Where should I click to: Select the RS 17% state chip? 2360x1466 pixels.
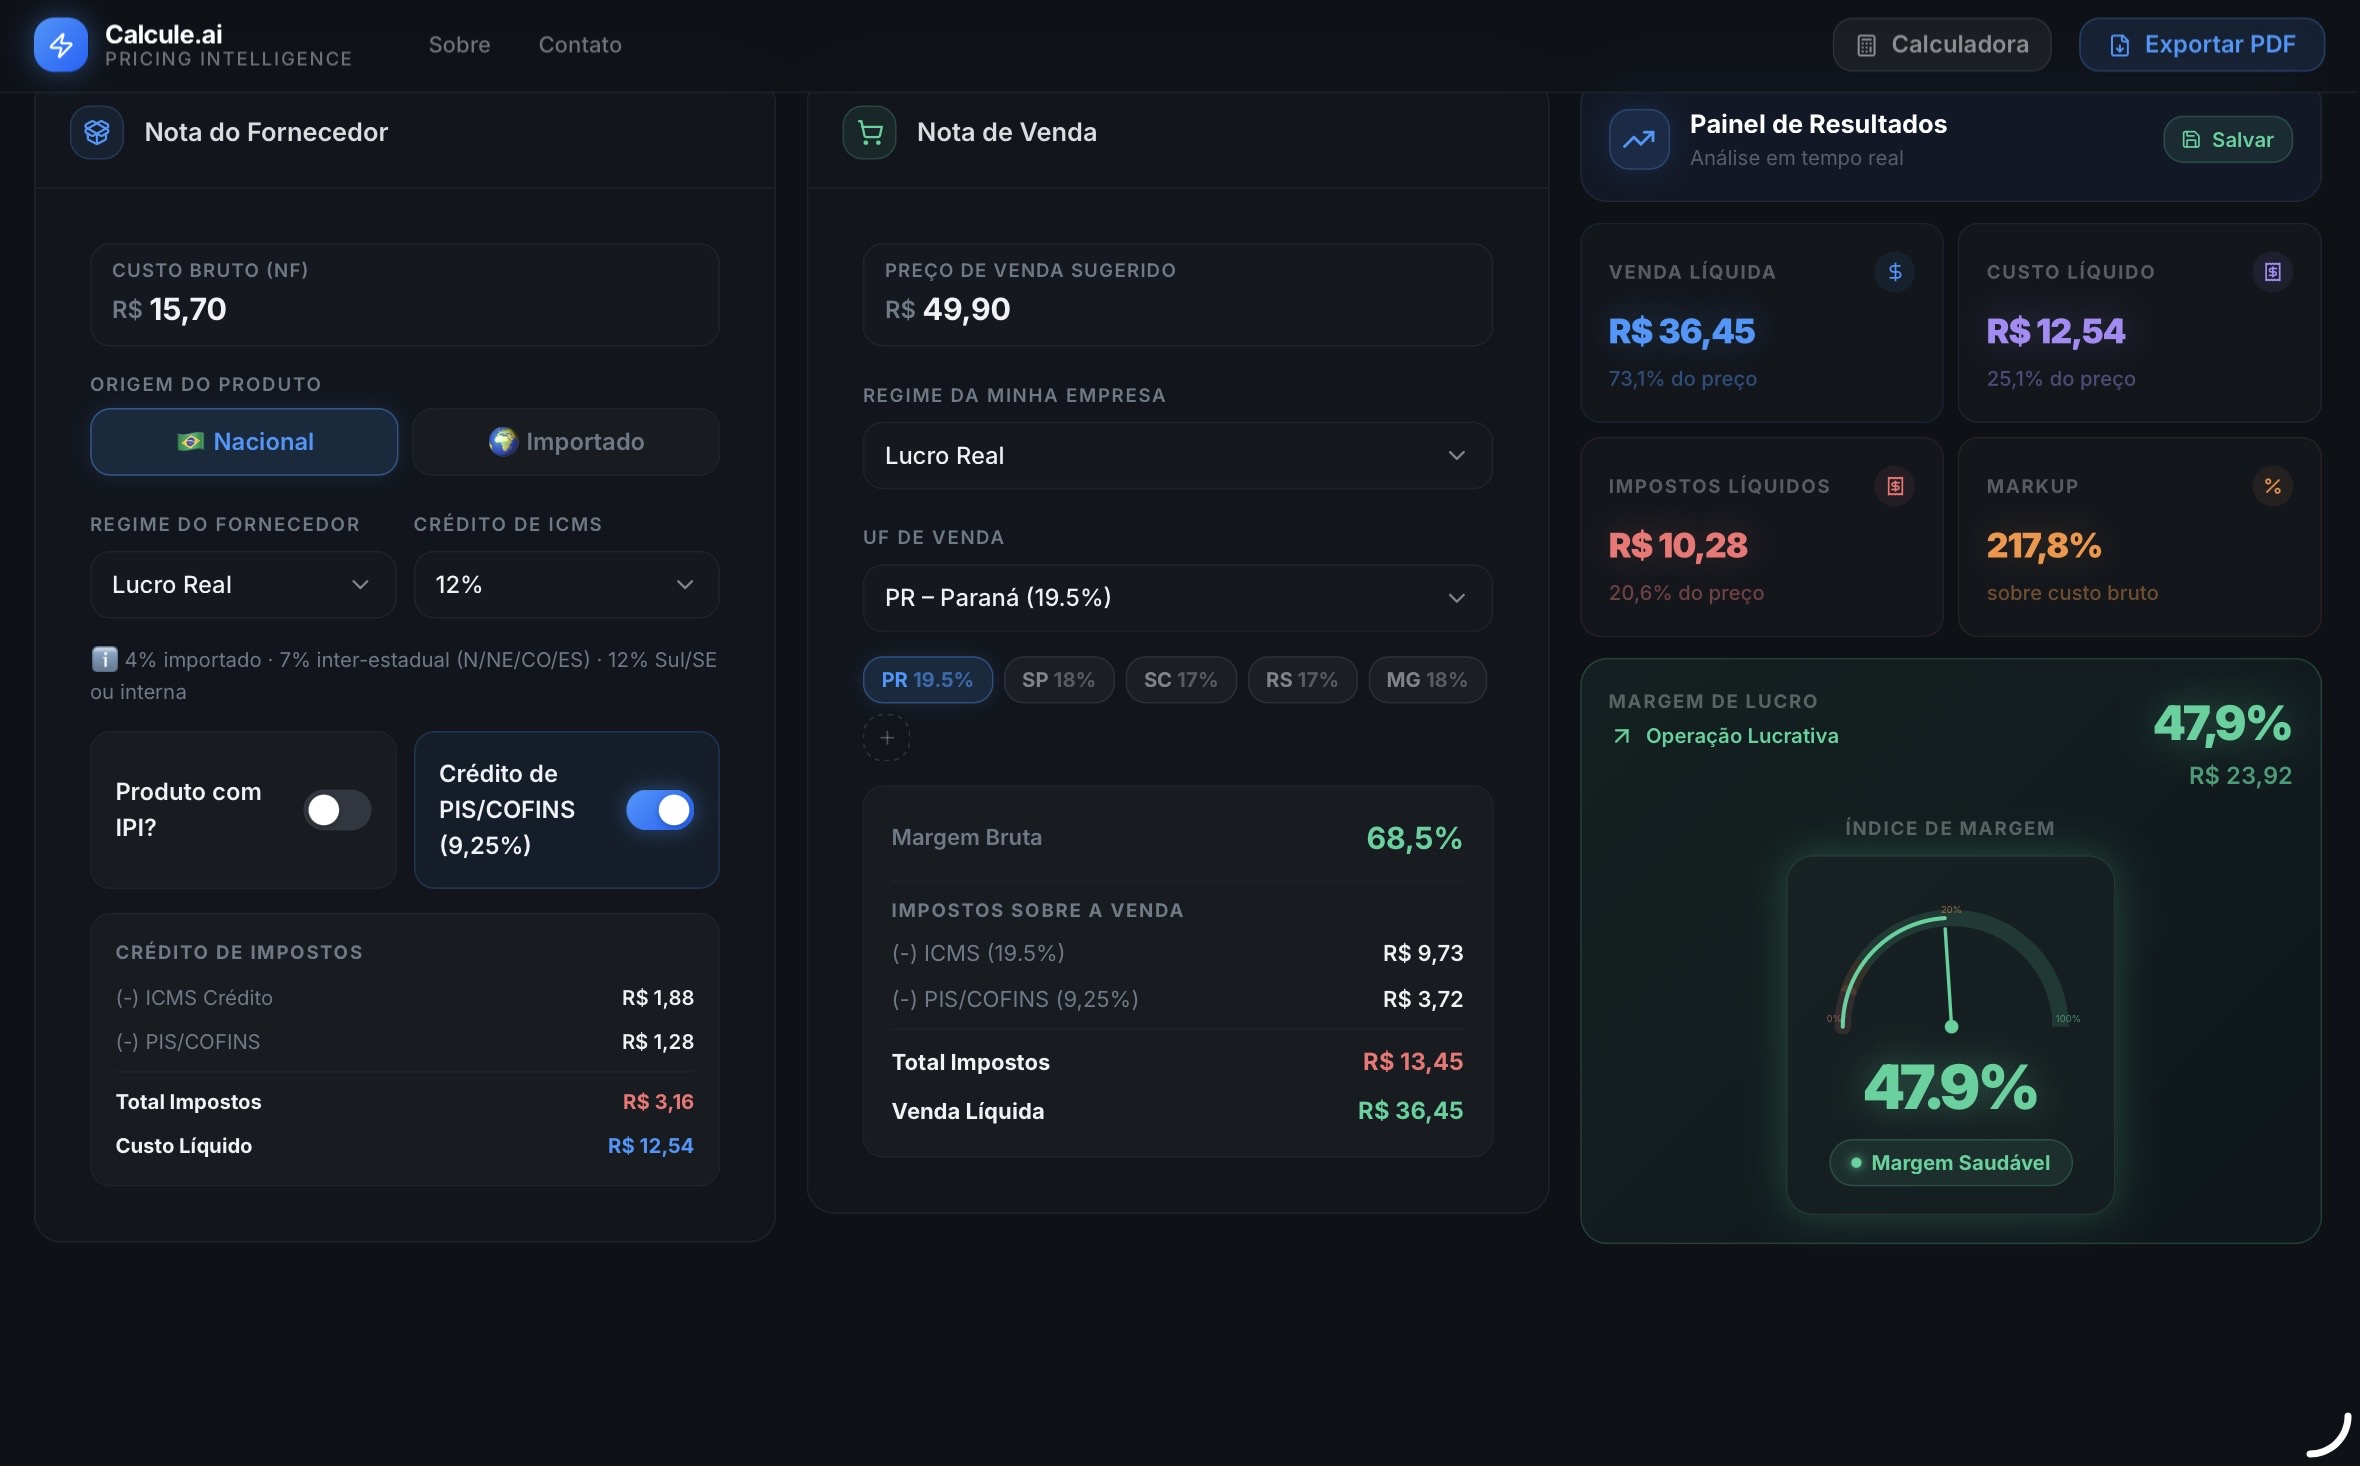pyautogui.click(x=1302, y=680)
